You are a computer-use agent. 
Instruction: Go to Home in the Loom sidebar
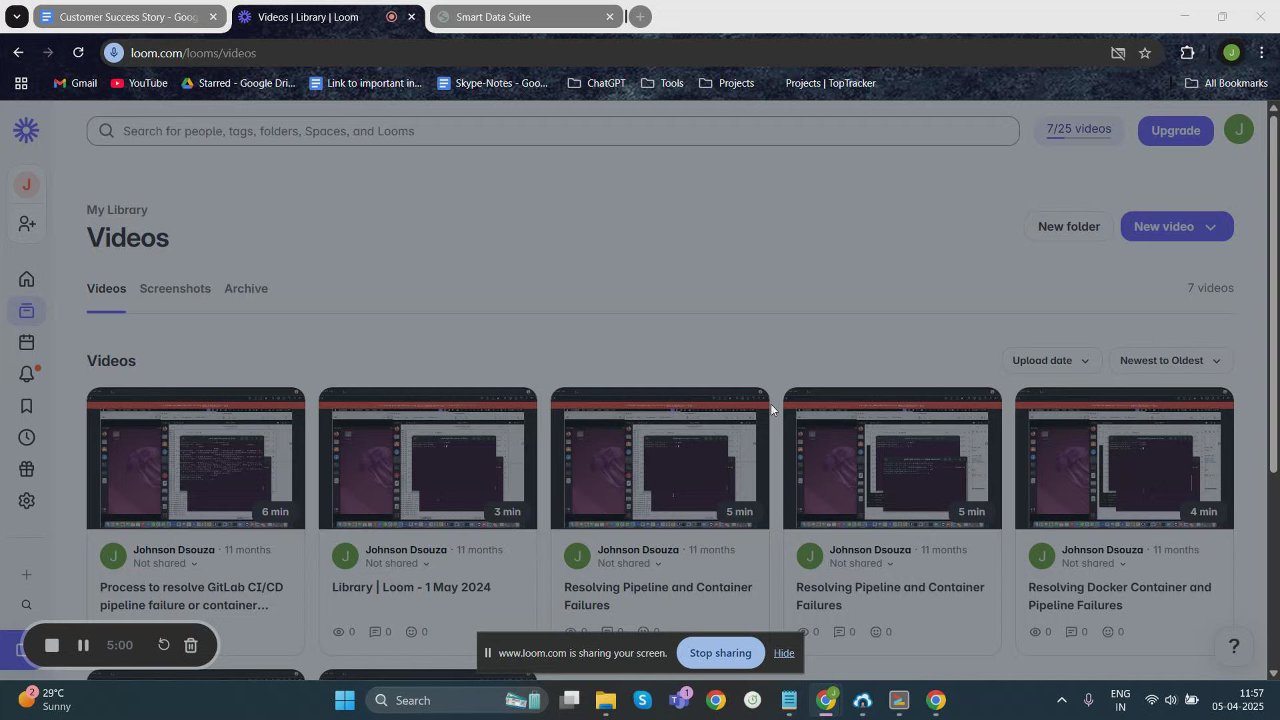click(x=27, y=279)
